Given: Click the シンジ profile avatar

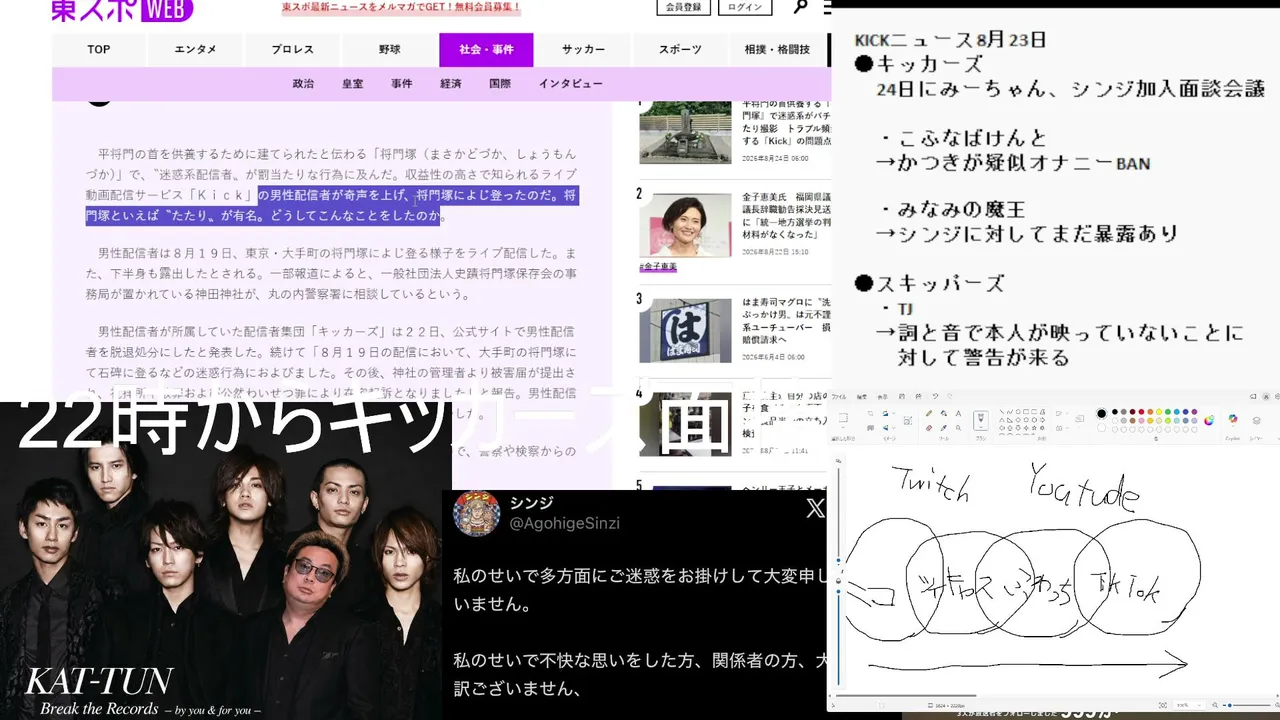Looking at the screenshot, I should 476,514.
